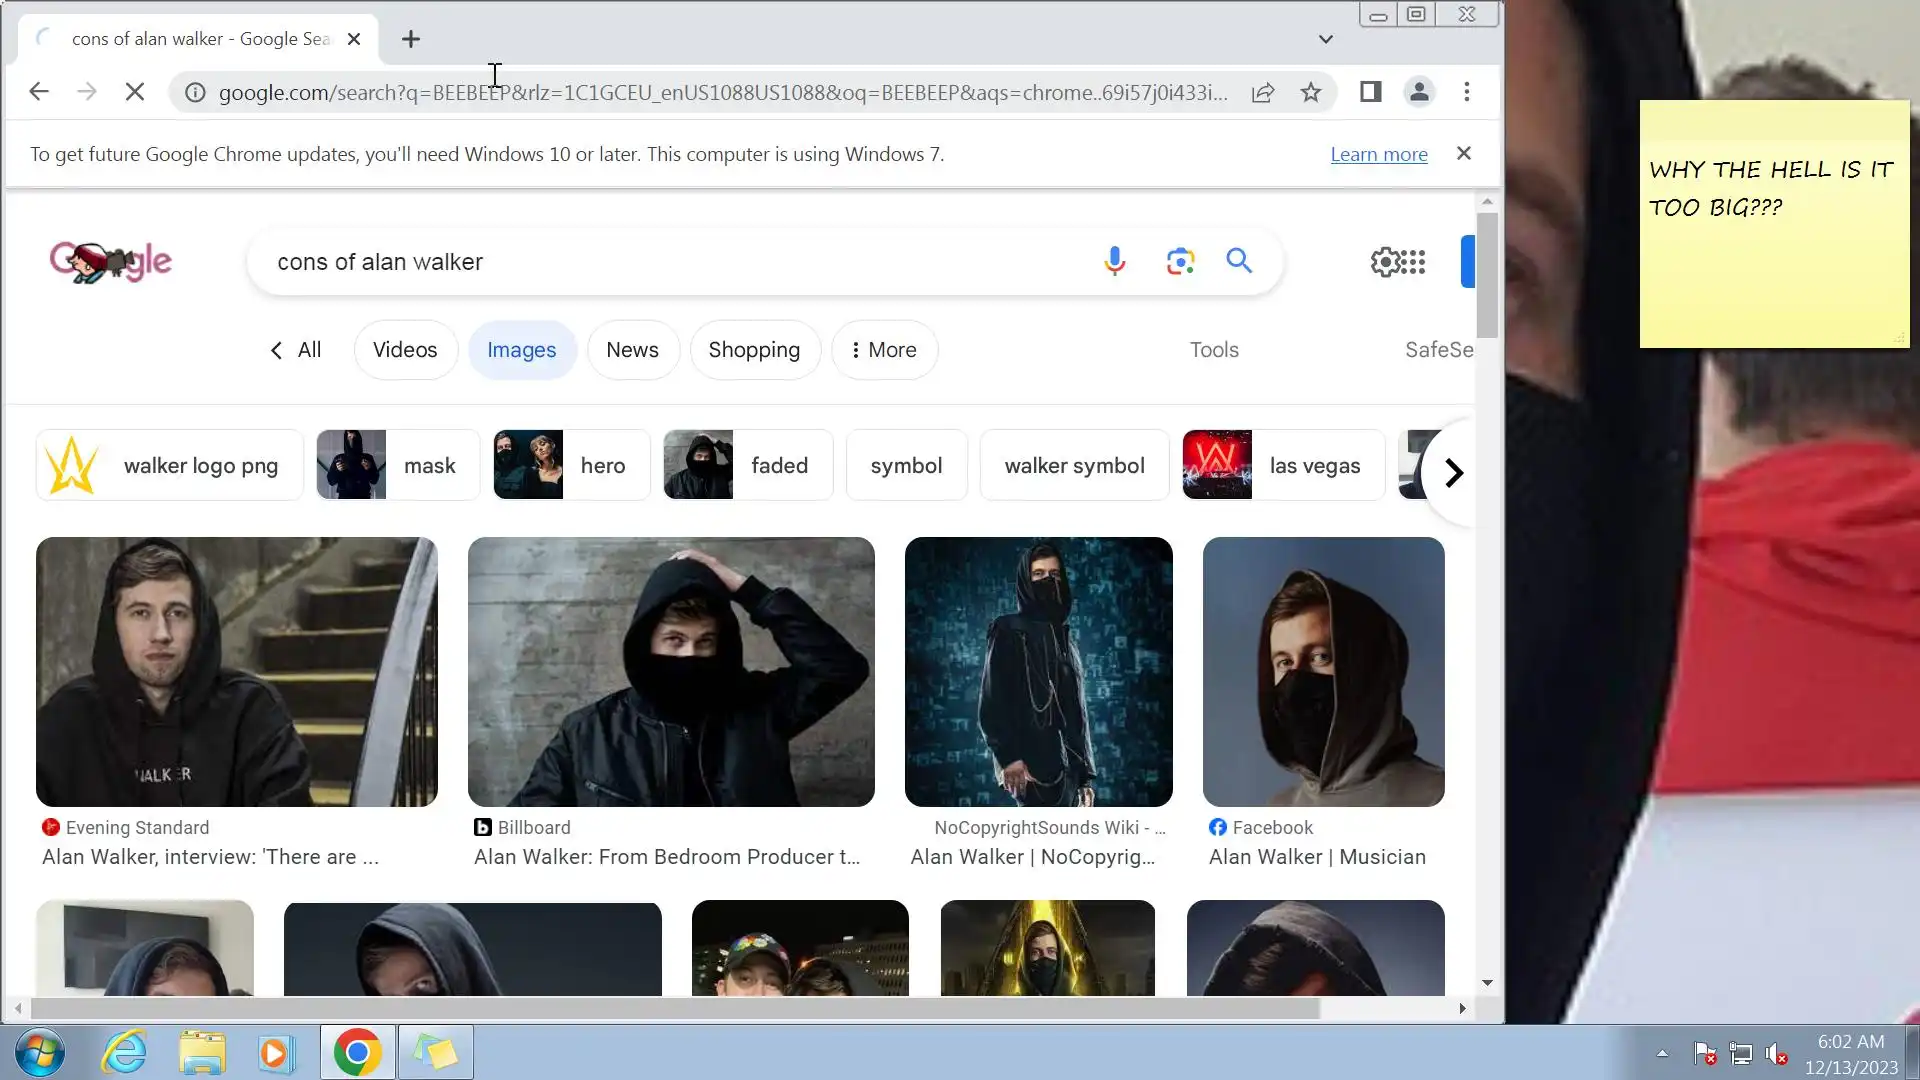Bookmark this page with the star icon
This screenshot has width=1920, height=1080.
click(x=1310, y=92)
